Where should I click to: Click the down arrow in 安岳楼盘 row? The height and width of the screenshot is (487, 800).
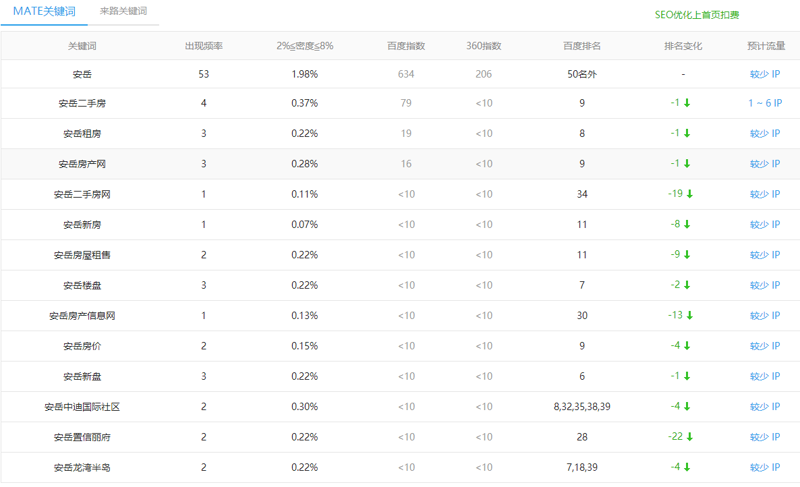coord(688,285)
